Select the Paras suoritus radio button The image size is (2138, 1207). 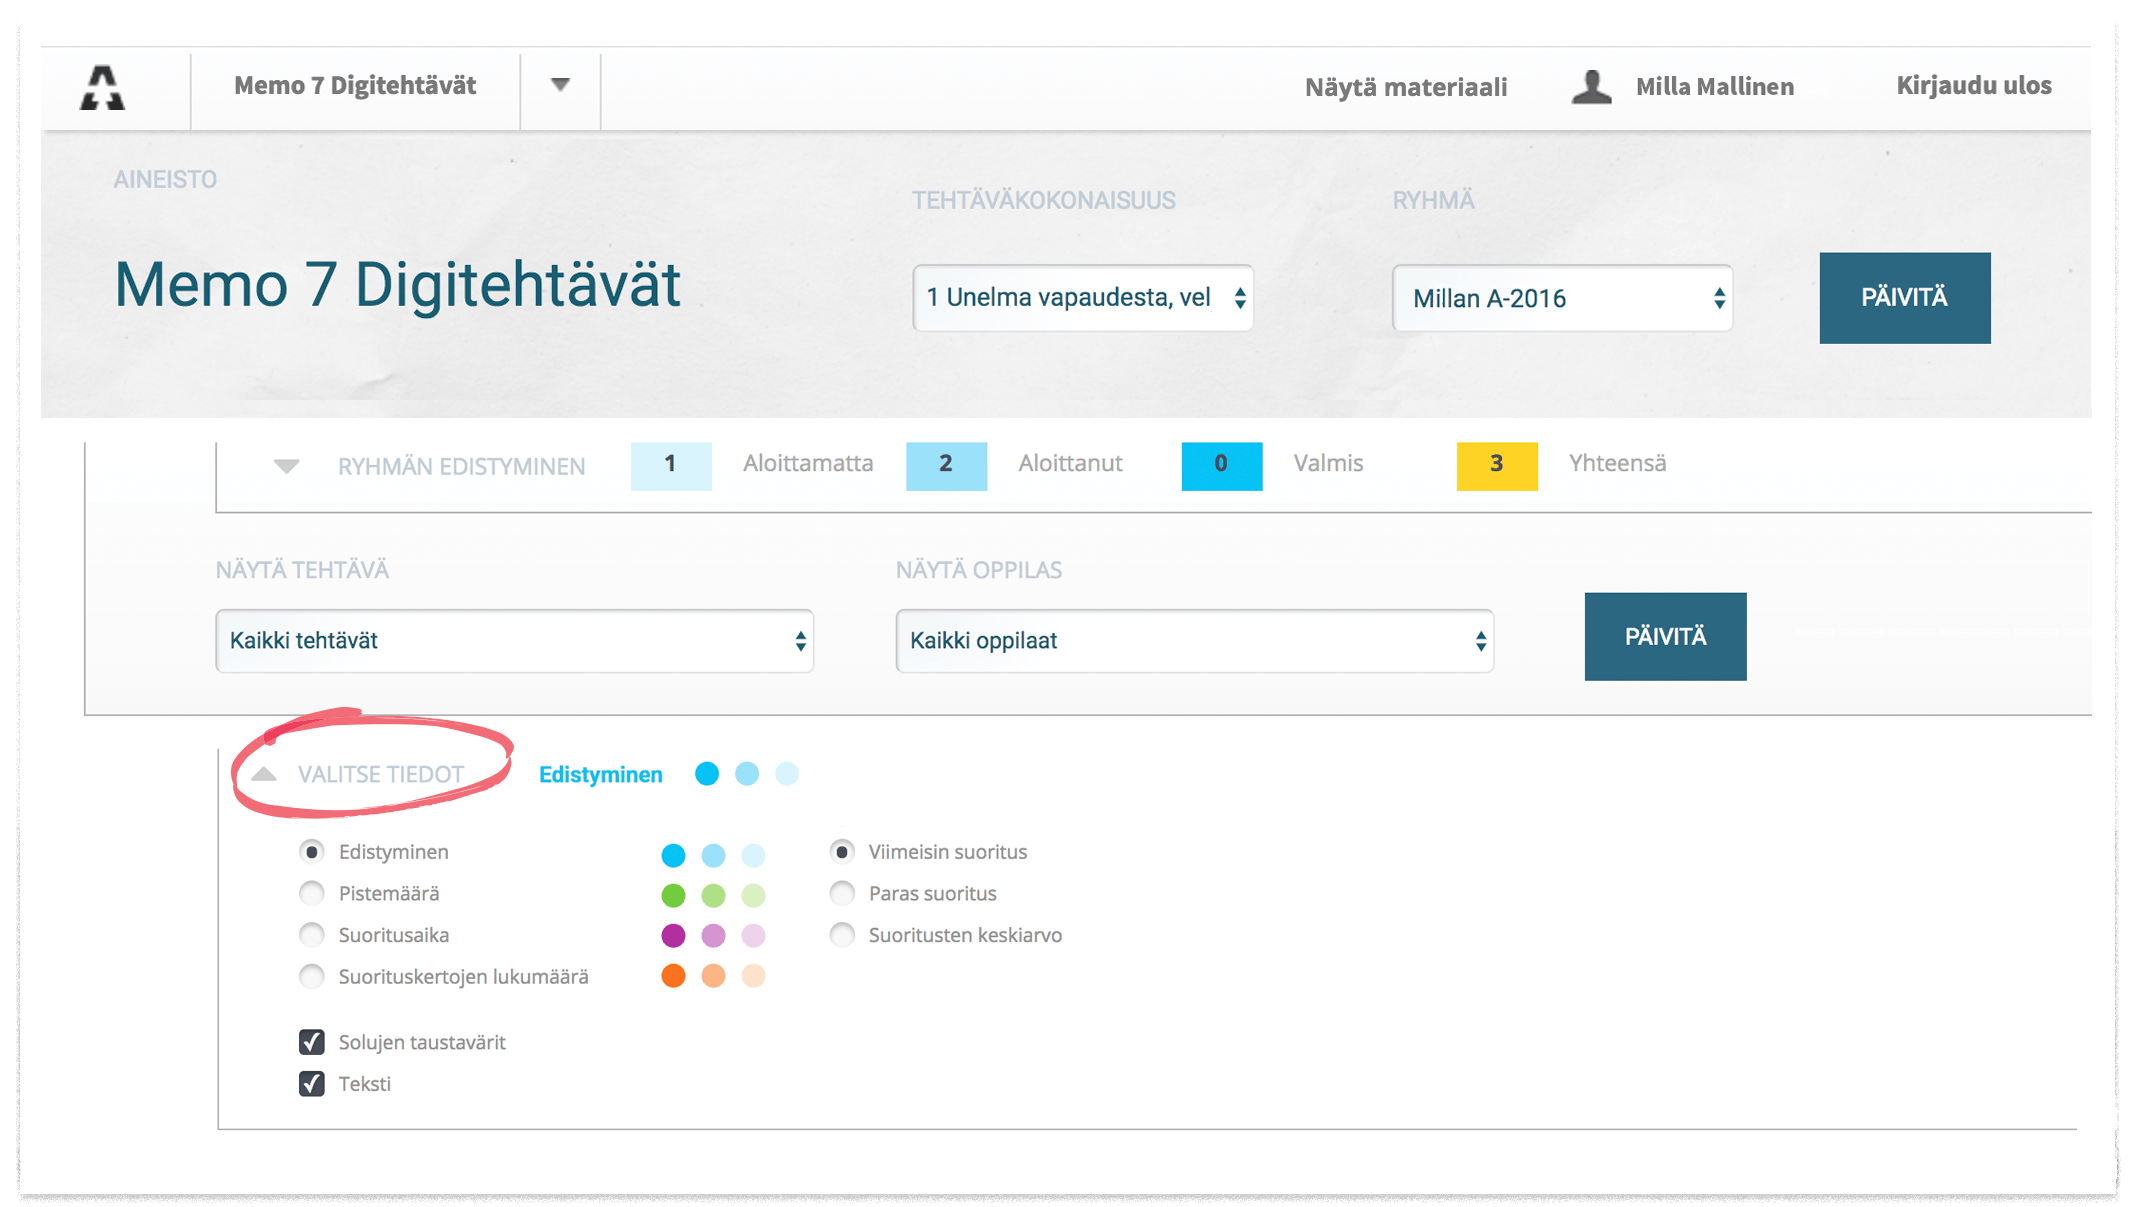(842, 893)
